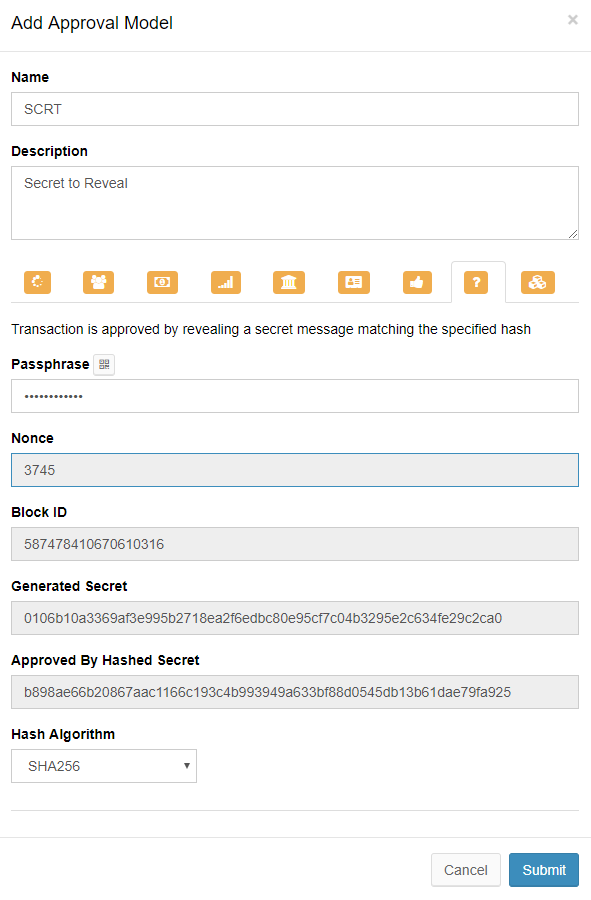Select the ID card approval tab
Screen dimensions: 591x900
point(353,282)
